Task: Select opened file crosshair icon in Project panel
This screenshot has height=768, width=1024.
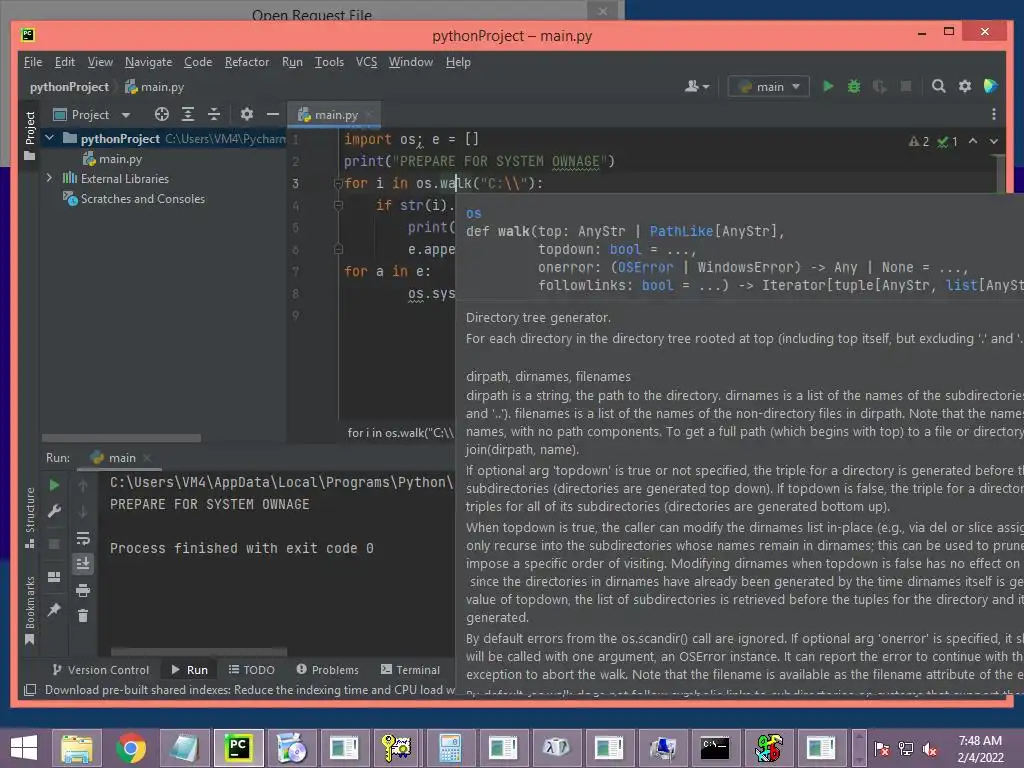Action: [x=161, y=114]
